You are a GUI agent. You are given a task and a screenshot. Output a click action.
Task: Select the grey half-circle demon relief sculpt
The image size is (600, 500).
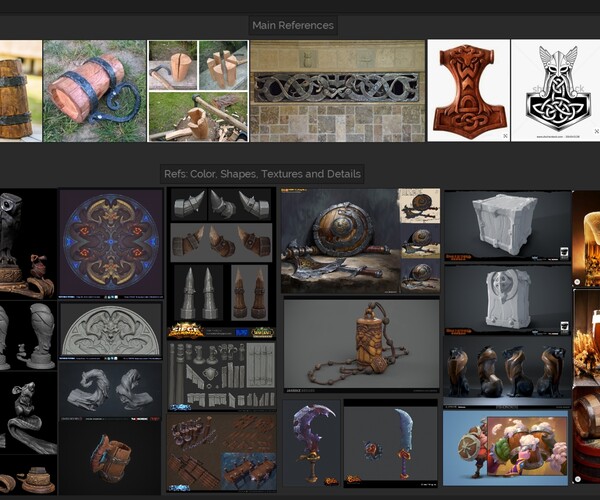pyautogui.click(x=111, y=332)
